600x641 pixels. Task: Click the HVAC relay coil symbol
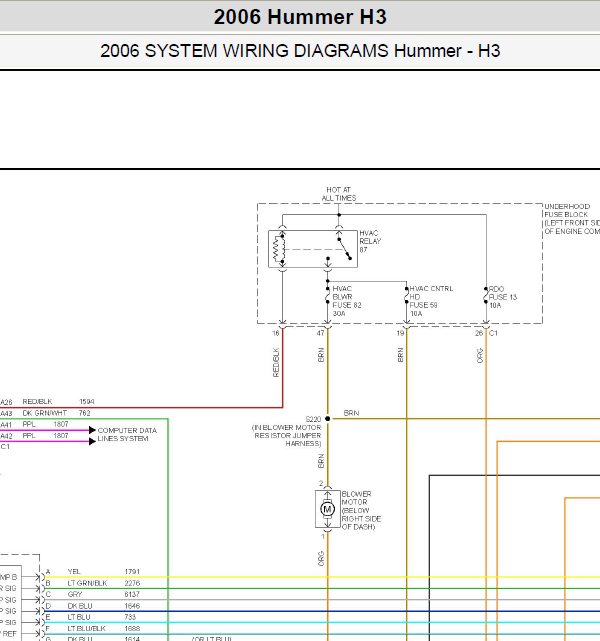[279, 249]
